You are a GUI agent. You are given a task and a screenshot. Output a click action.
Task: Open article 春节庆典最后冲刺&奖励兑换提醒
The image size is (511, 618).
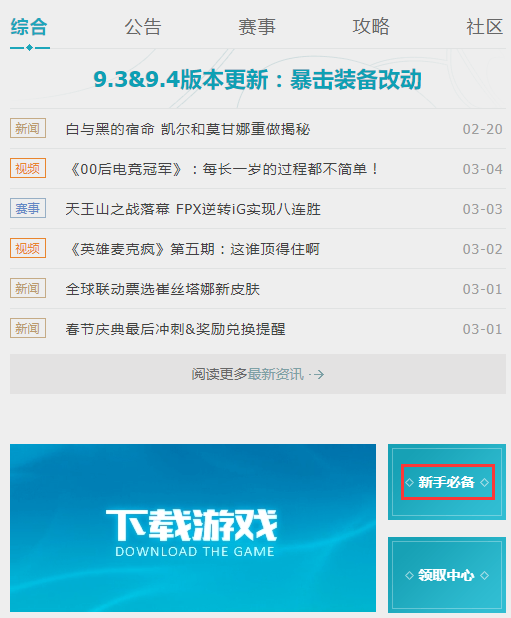[175, 329]
